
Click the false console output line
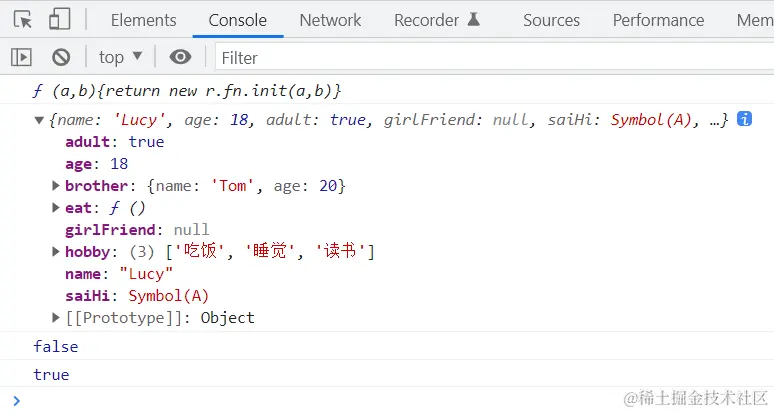55,346
